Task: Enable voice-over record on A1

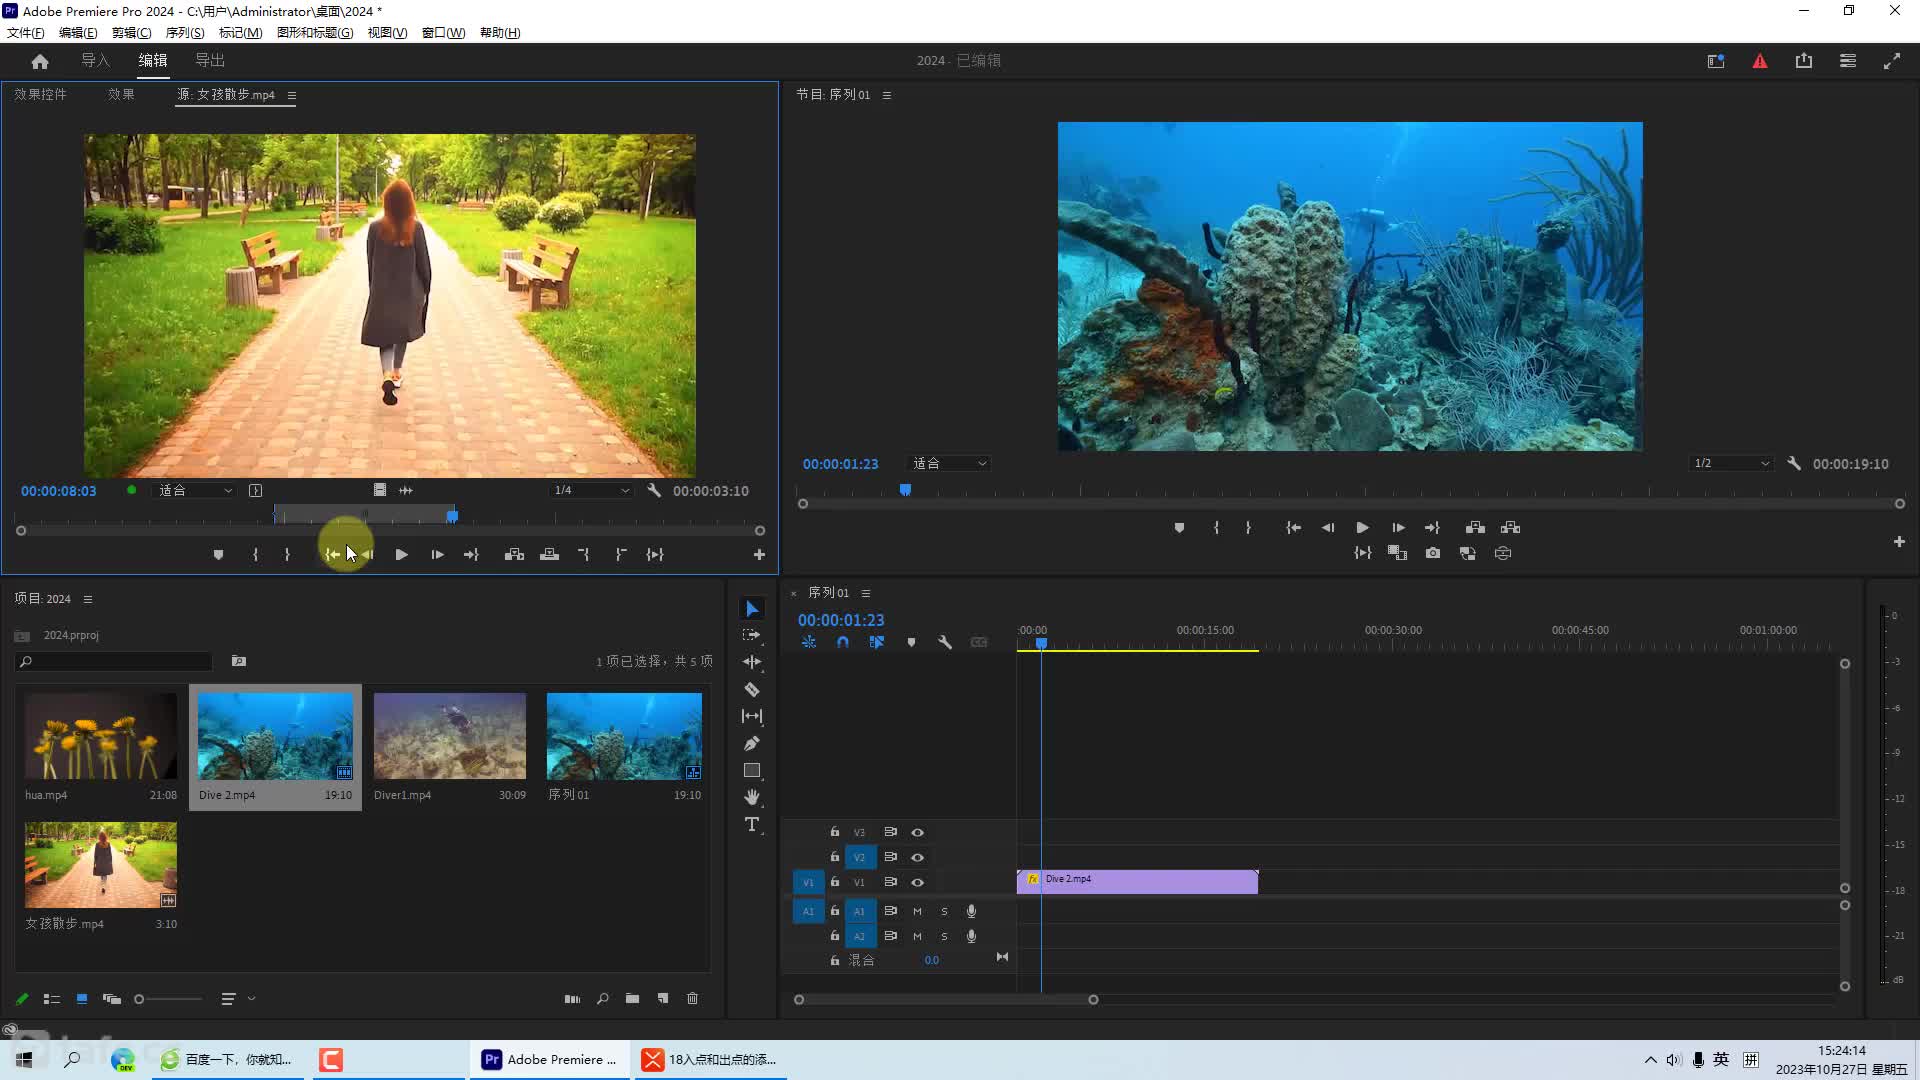Action: [971, 911]
